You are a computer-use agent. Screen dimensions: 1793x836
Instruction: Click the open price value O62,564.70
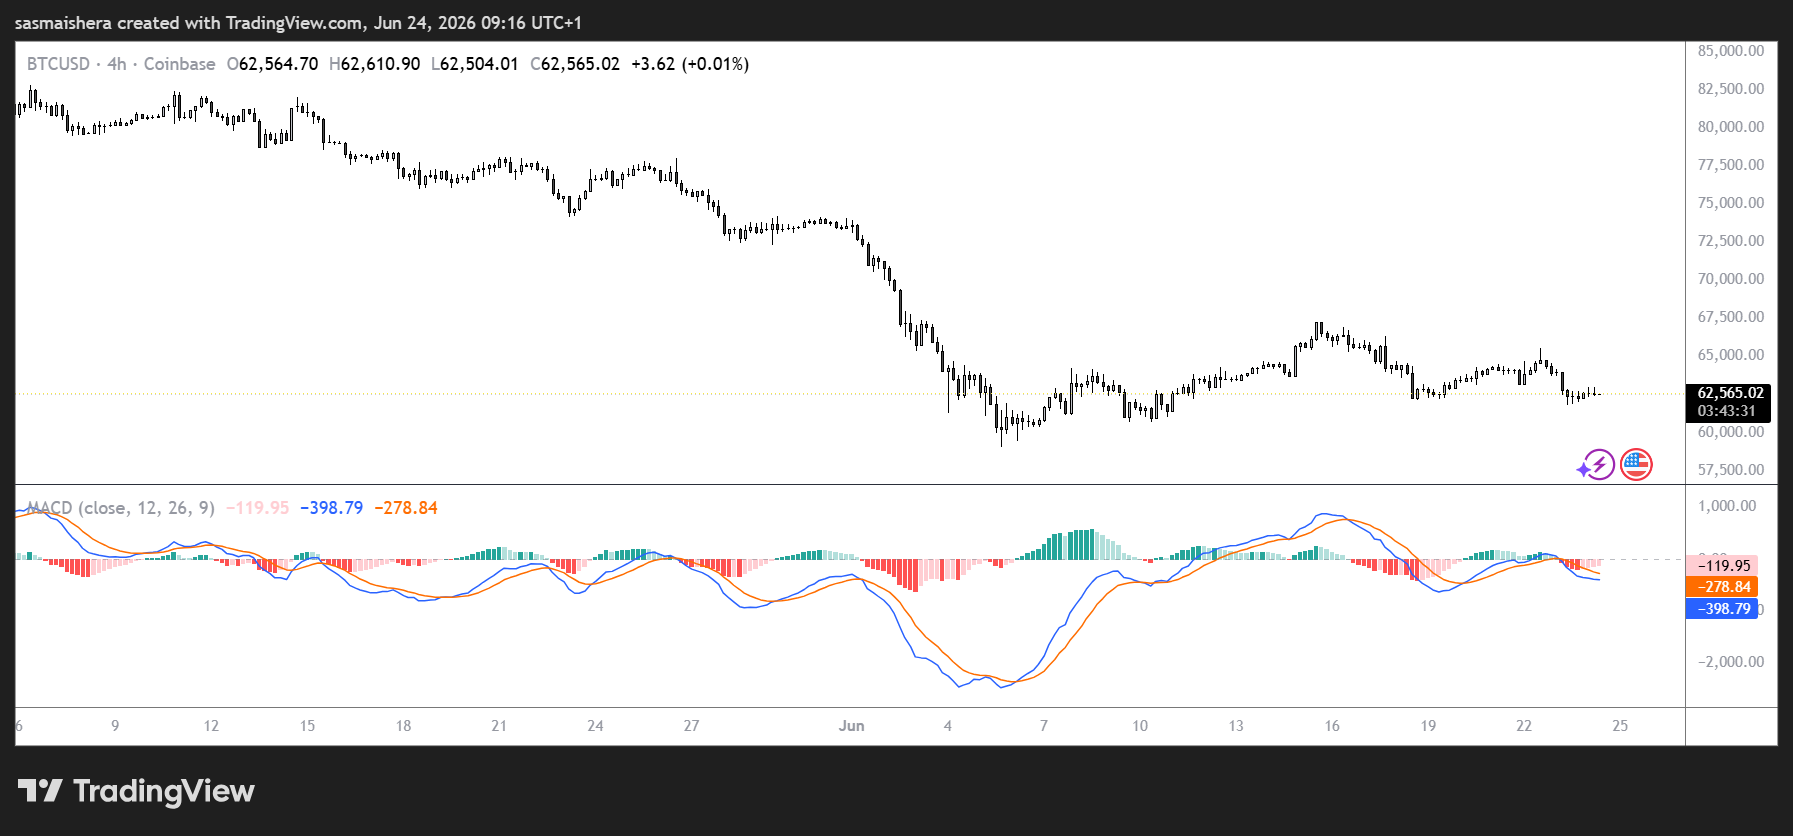tap(272, 64)
